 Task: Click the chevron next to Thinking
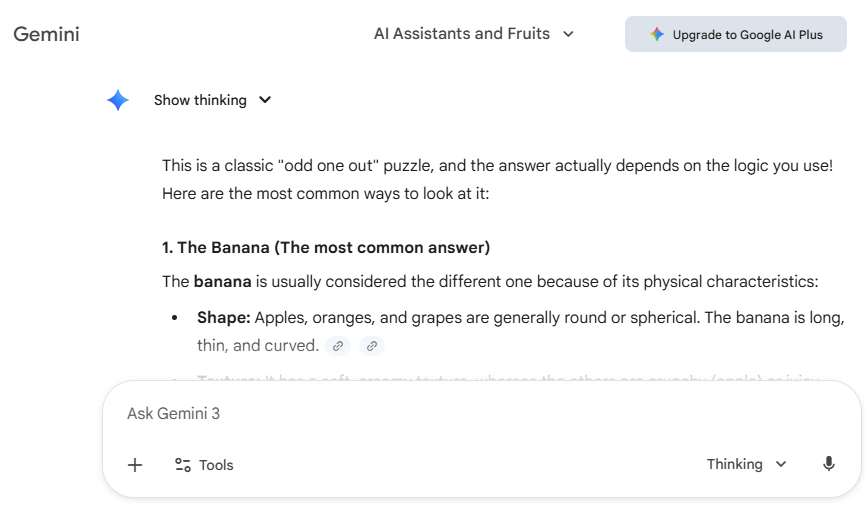tap(781, 464)
